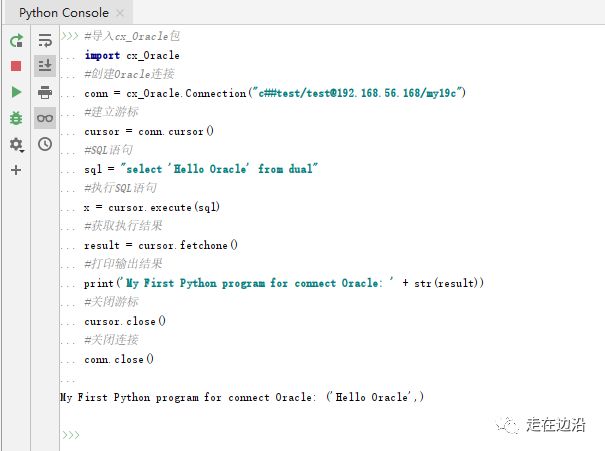Close the Python Console tab
This screenshot has width=605, height=451.
120,13
